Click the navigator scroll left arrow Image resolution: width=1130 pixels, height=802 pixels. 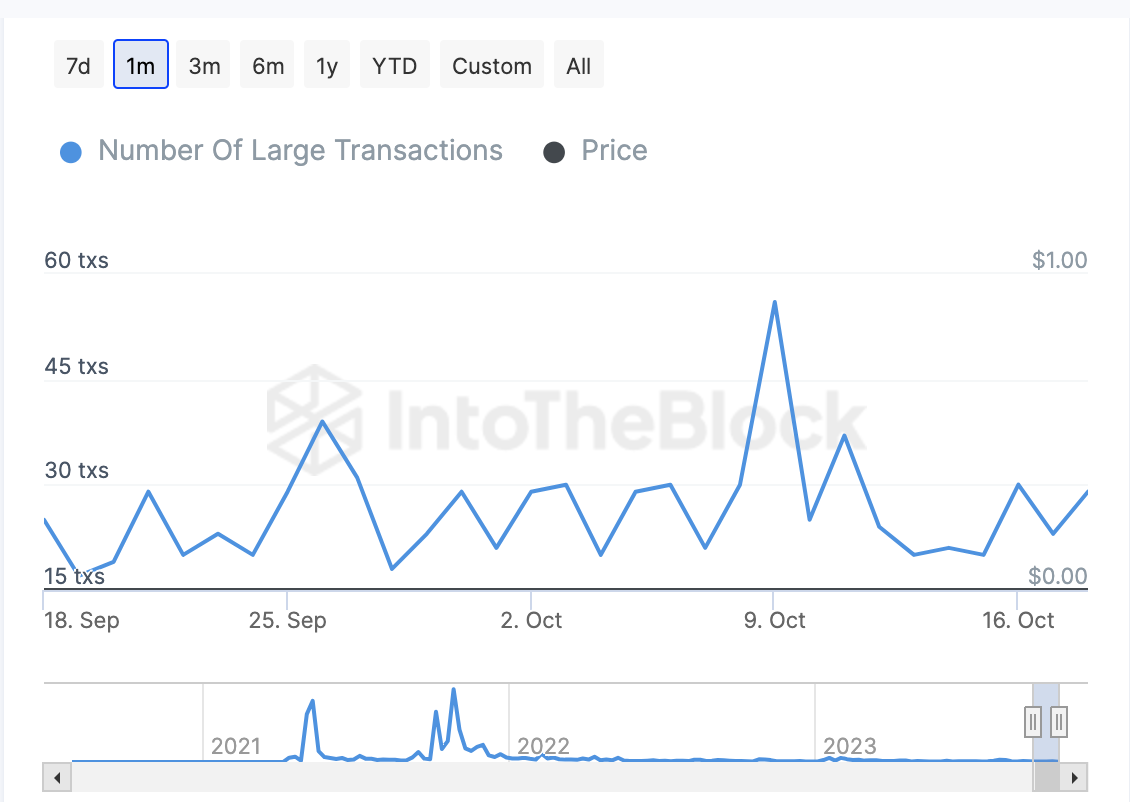(57, 778)
